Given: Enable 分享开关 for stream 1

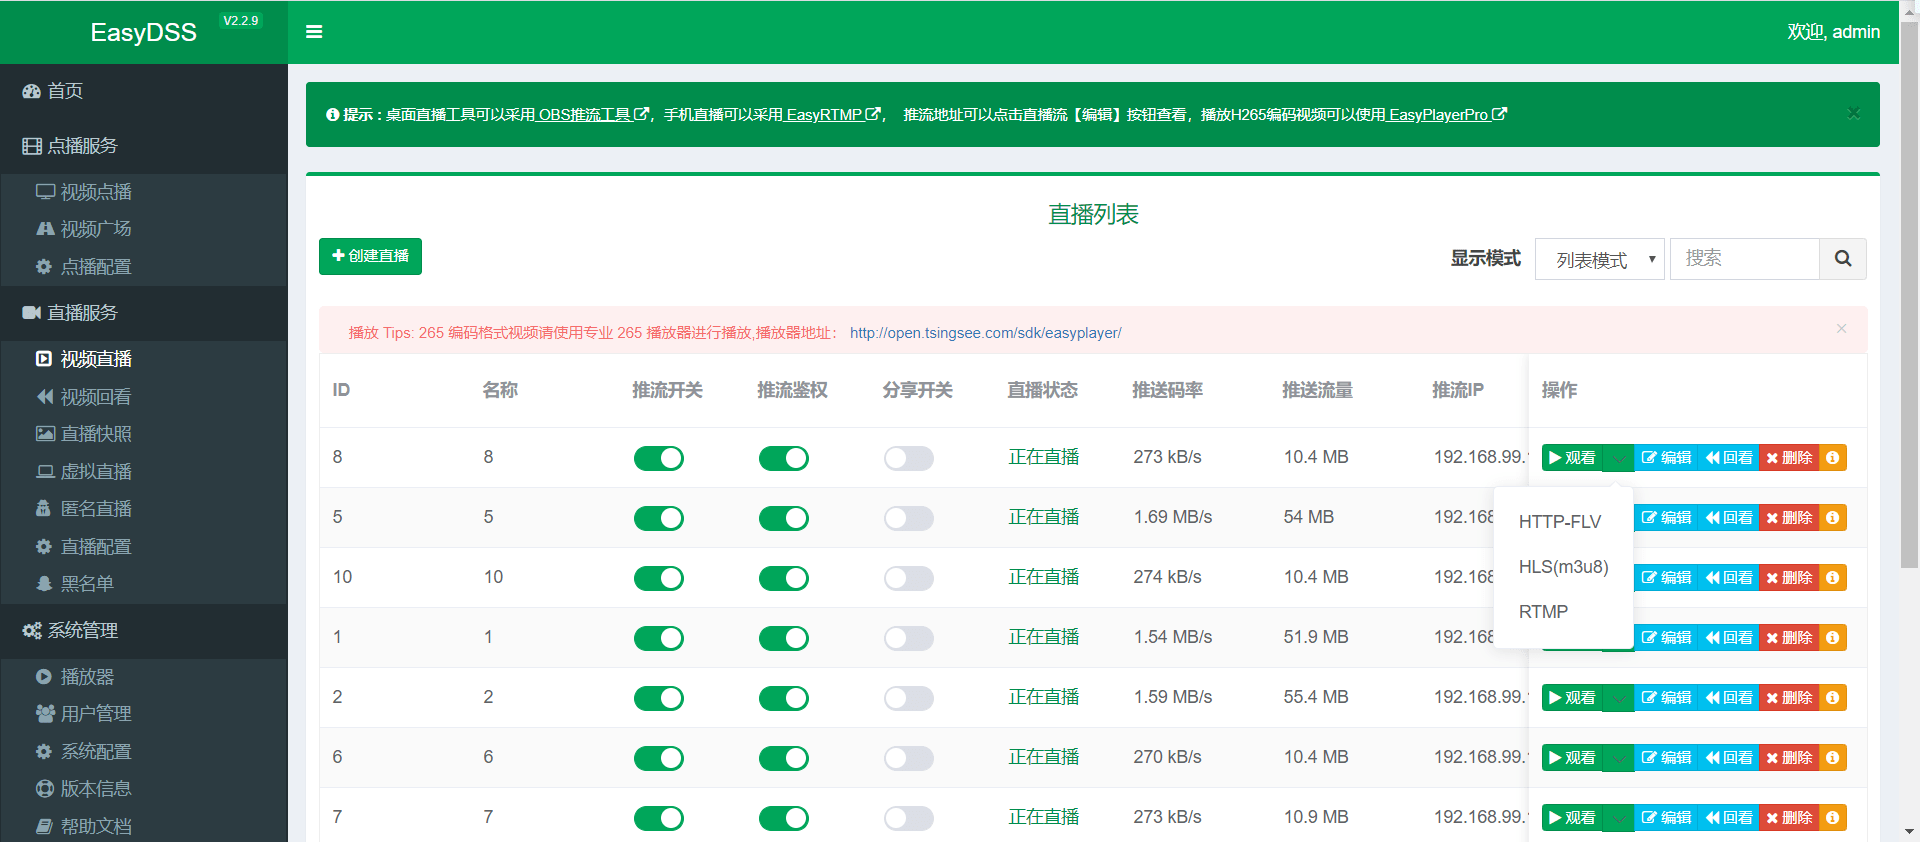Looking at the screenshot, I should tap(909, 638).
